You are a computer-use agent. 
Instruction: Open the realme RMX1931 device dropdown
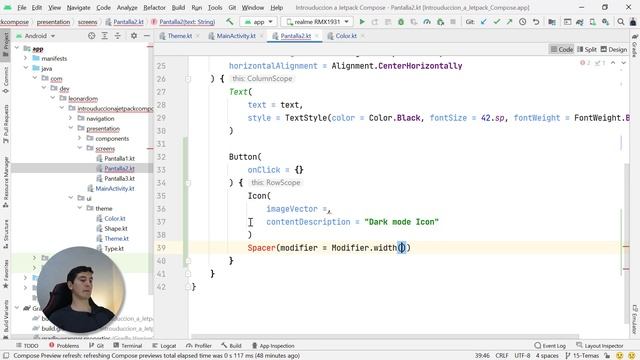click(x=317, y=22)
